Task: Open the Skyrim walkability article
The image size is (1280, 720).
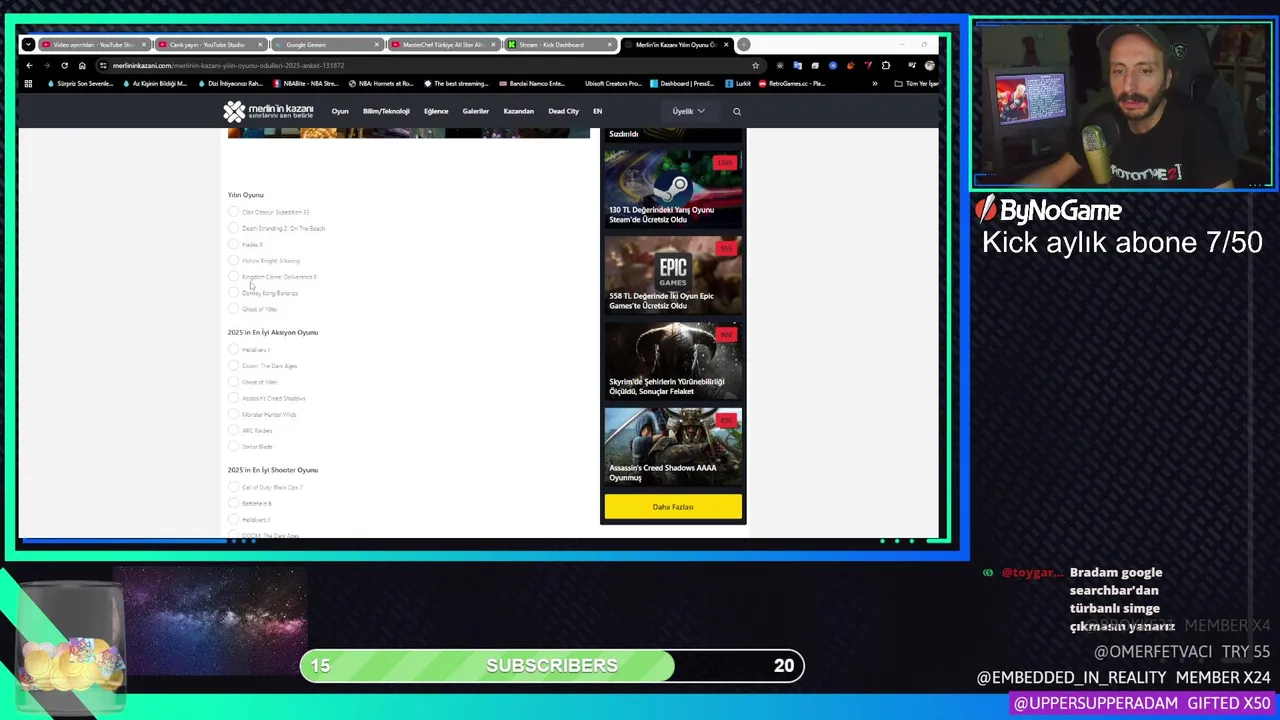Action: point(673,360)
